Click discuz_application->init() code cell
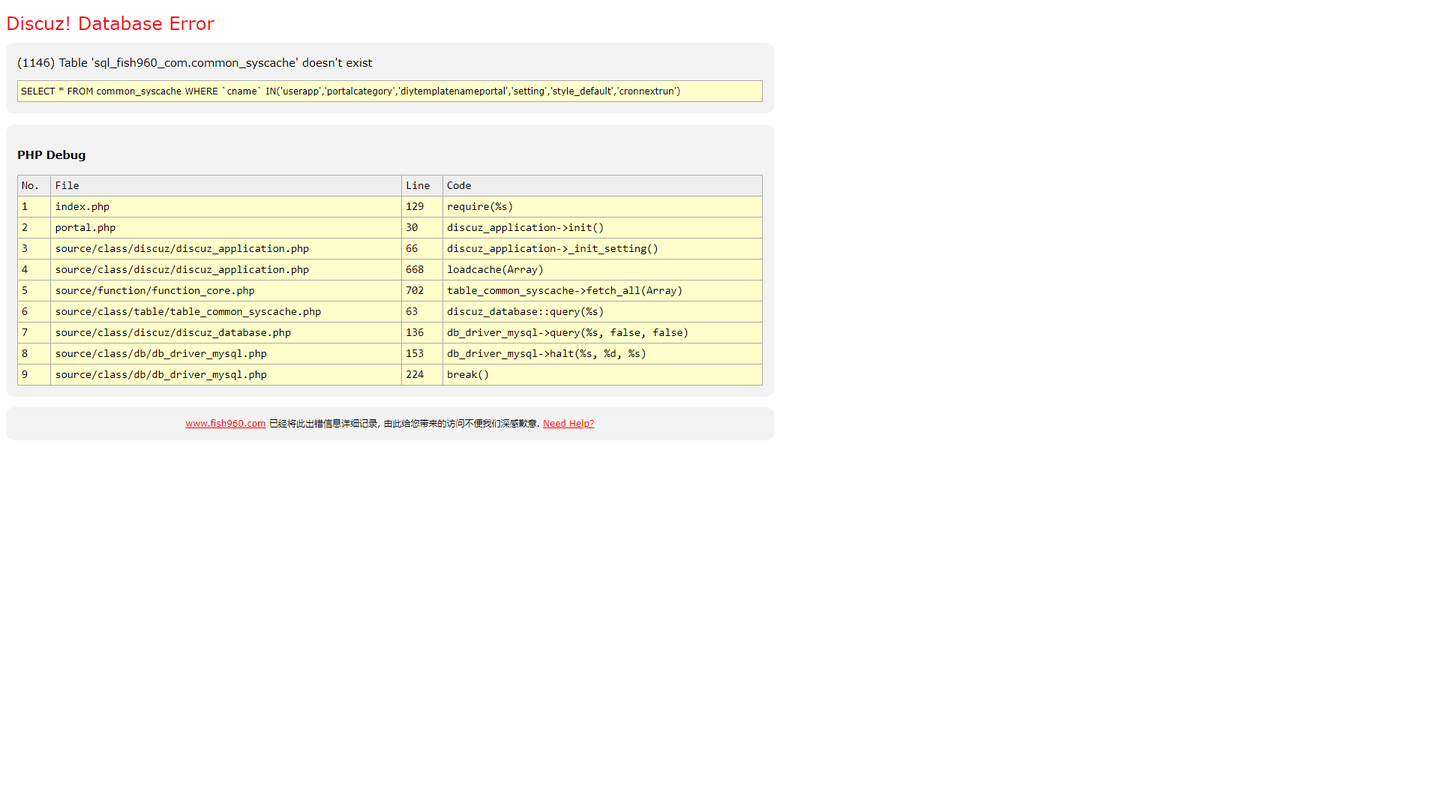 coord(603,228)
